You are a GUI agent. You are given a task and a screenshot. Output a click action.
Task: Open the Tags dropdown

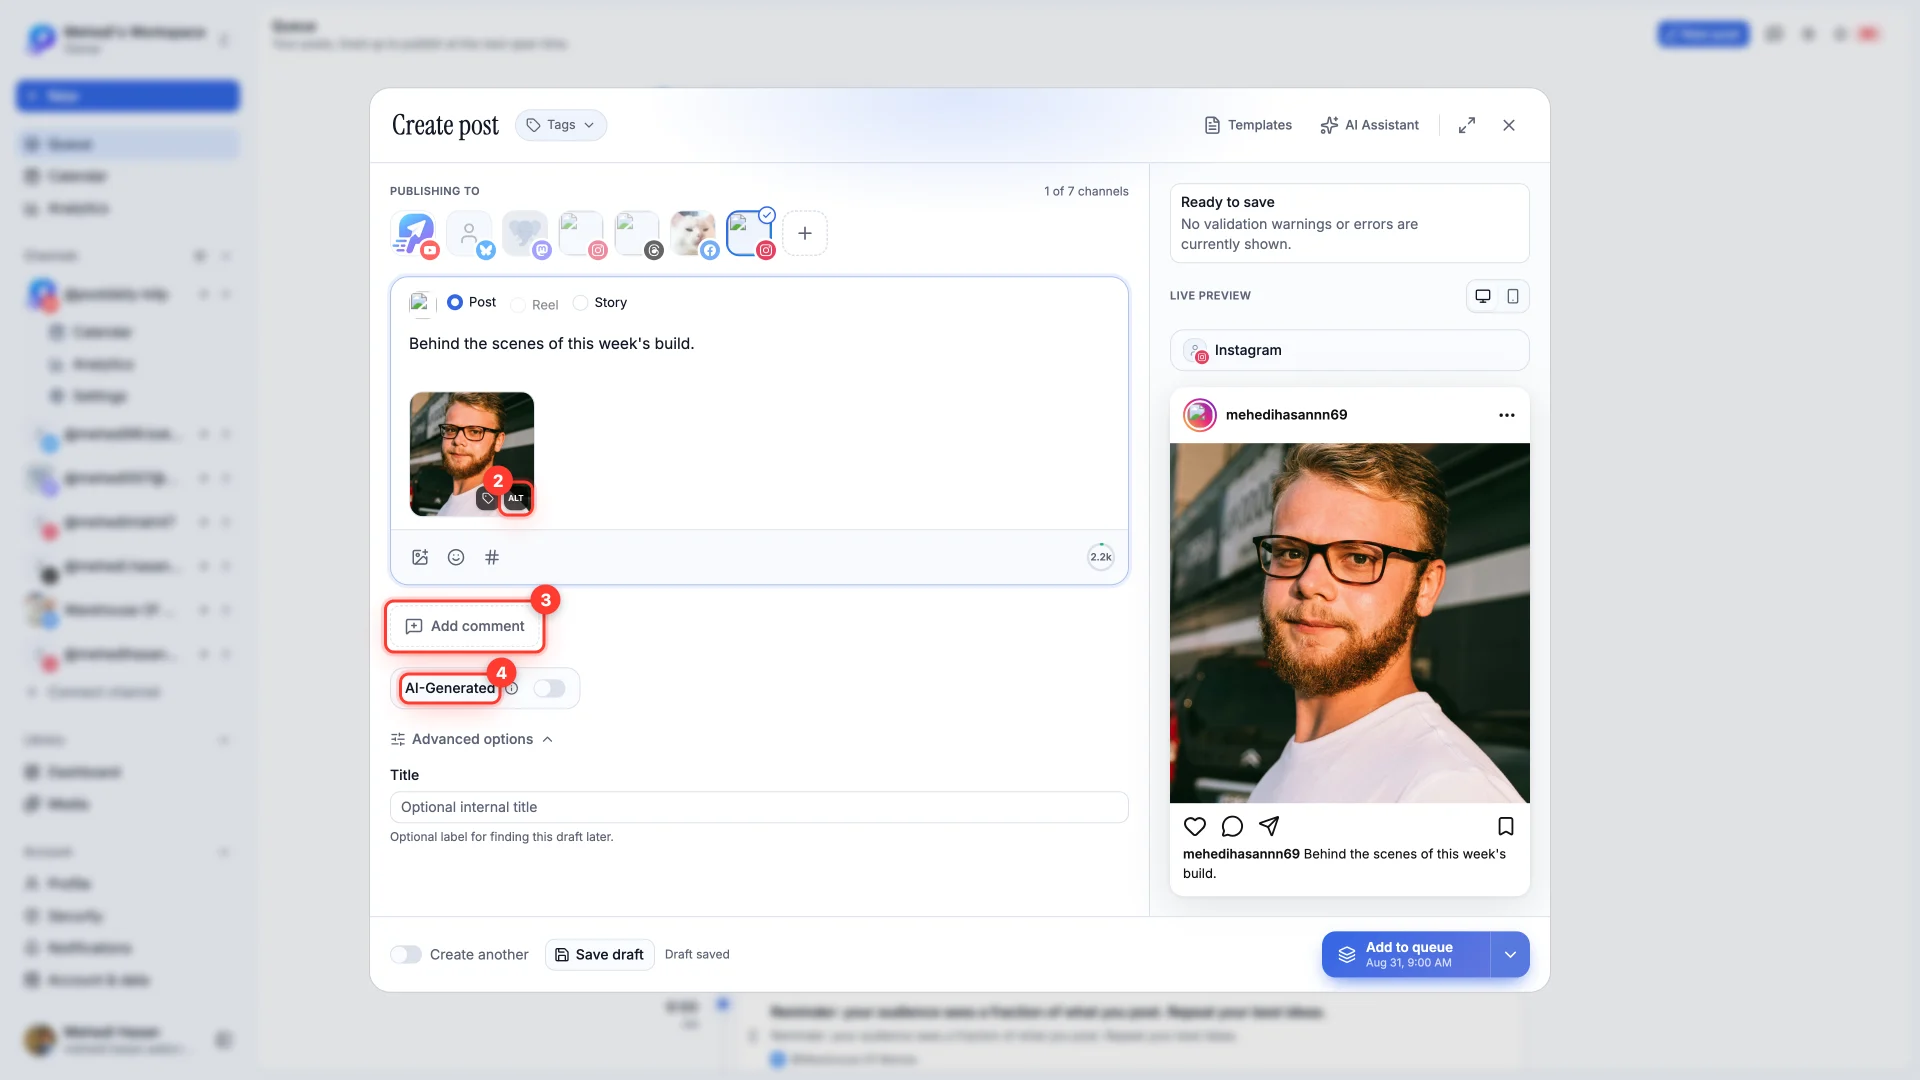tap(561, 125)
